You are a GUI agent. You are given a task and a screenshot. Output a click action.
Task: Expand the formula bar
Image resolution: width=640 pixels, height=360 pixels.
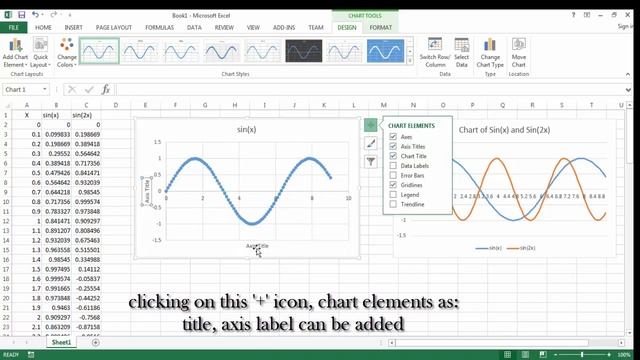click(x=628, y=89)
